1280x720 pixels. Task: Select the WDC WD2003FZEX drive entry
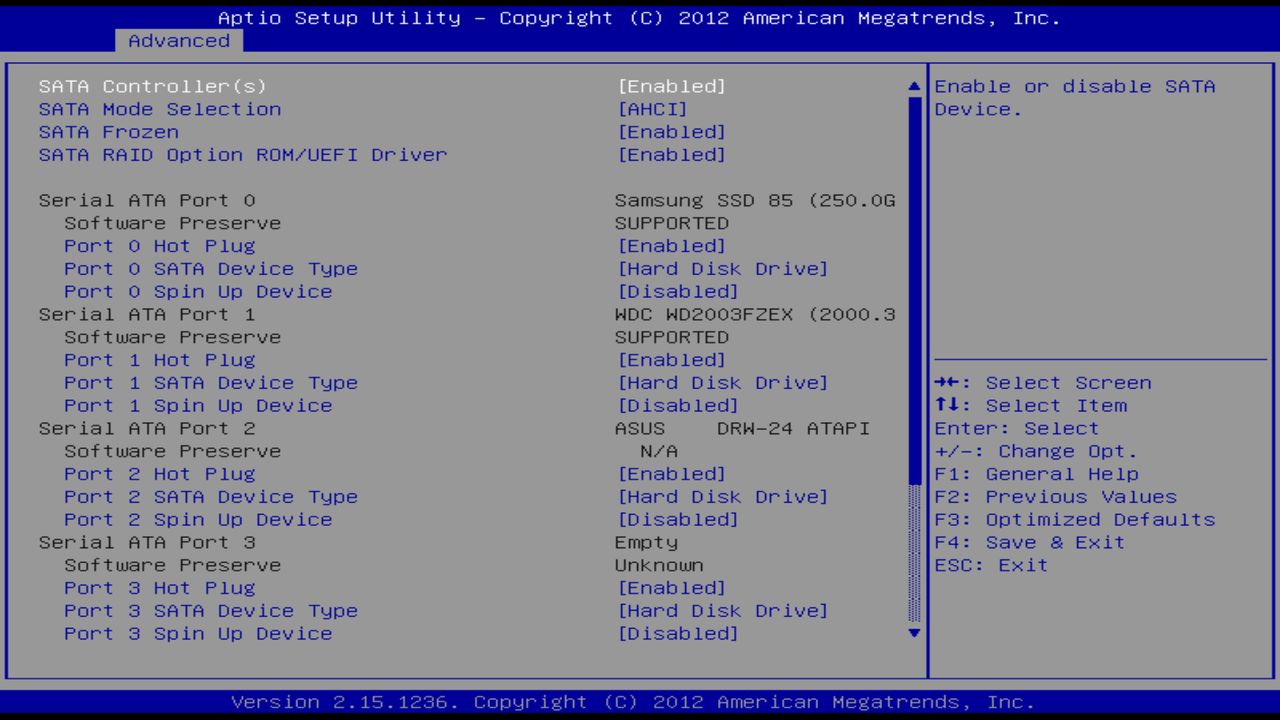(x=146, y=314)
